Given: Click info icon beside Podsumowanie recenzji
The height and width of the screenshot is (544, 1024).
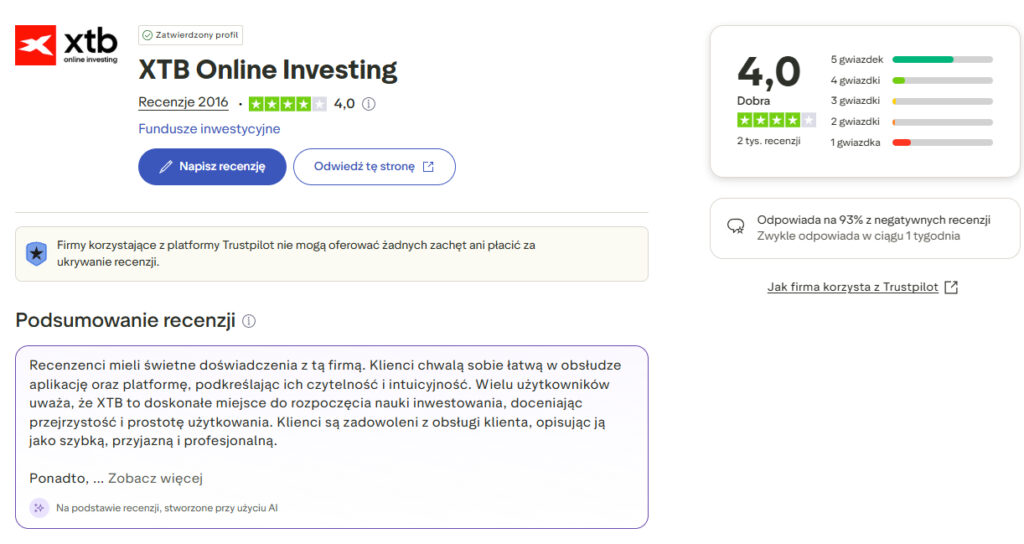Looking at the screenshot, I should coord(249,321).
